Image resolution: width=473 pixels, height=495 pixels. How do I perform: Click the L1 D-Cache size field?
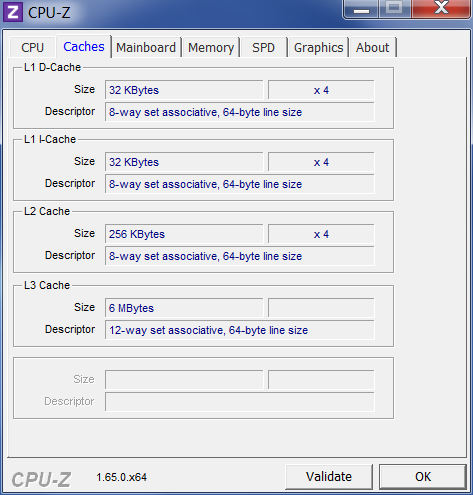(x=184, y=90)
